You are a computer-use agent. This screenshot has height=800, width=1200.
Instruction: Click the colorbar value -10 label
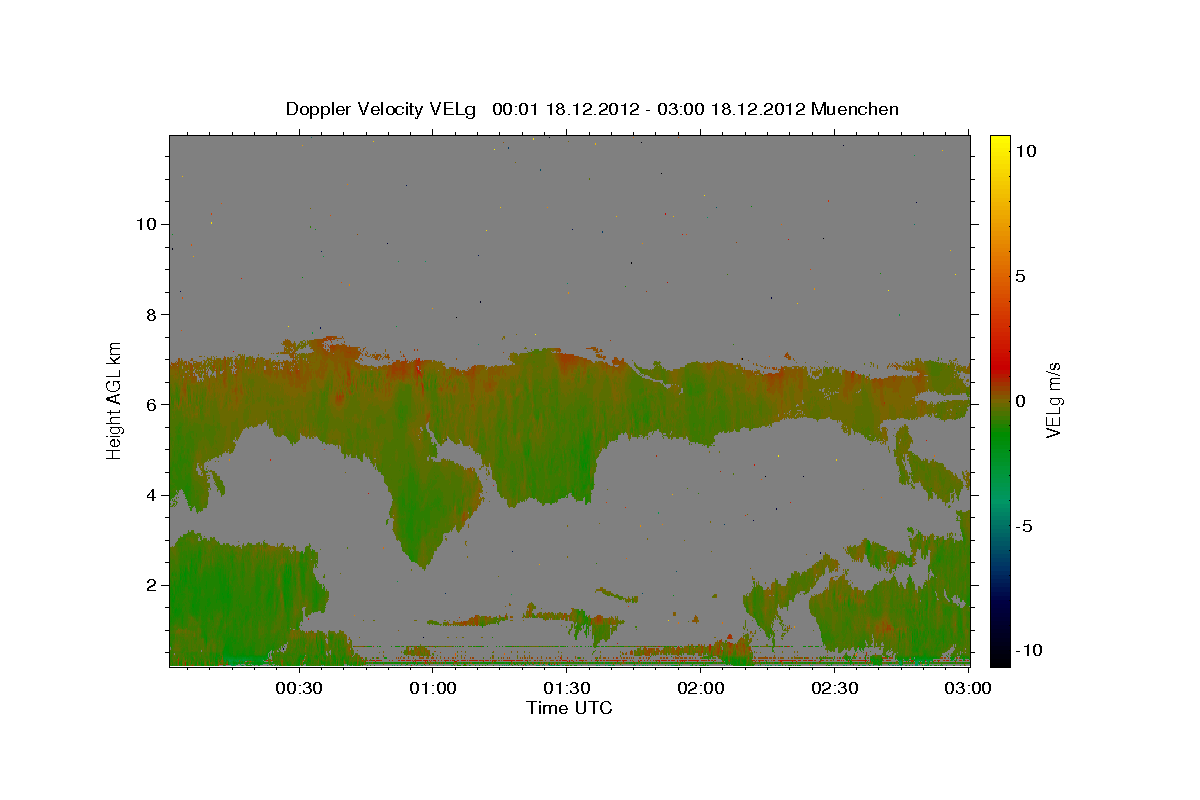[x=1029, y=651]
